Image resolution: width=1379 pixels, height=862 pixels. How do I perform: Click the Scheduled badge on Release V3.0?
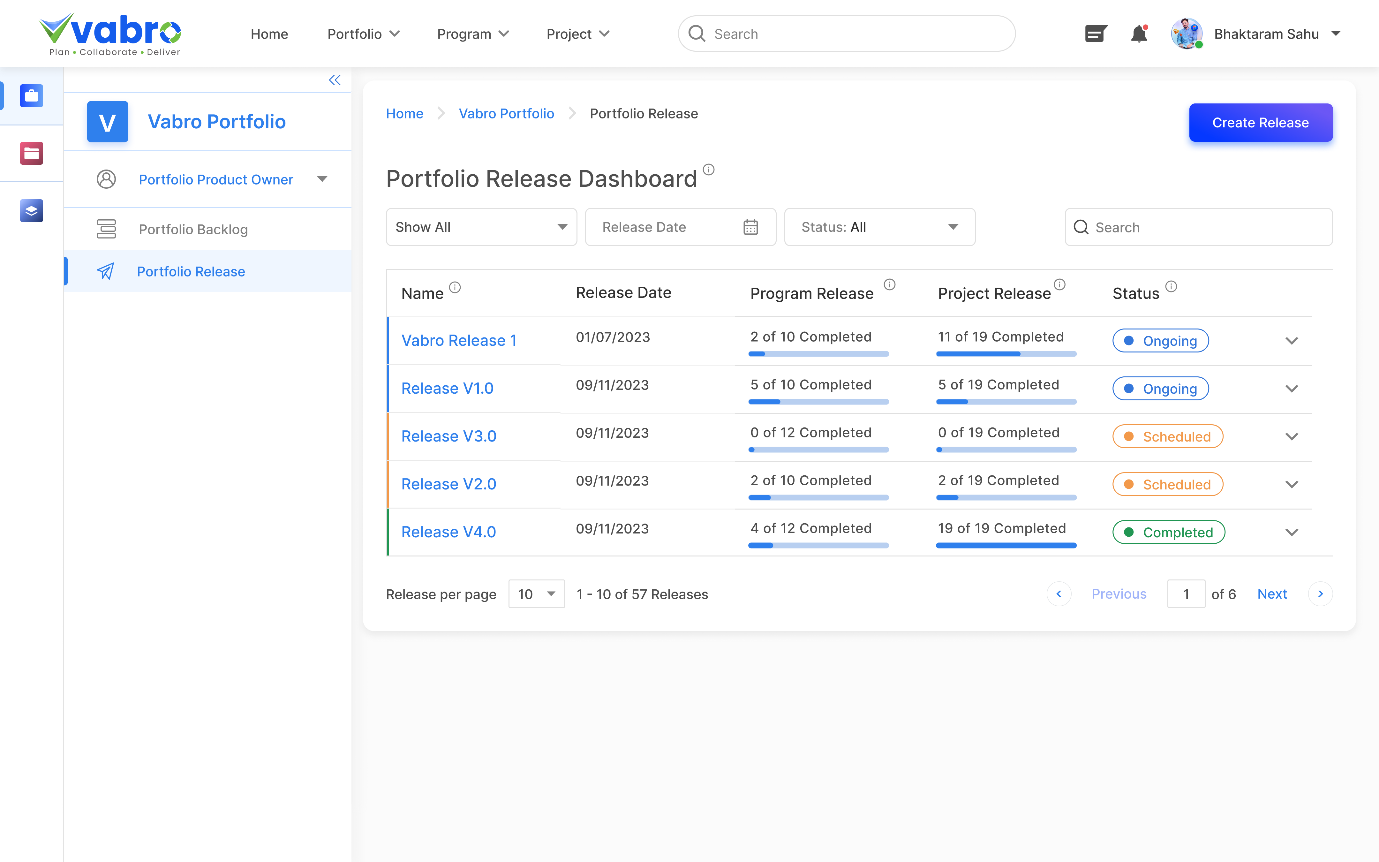click(1168, 437)
